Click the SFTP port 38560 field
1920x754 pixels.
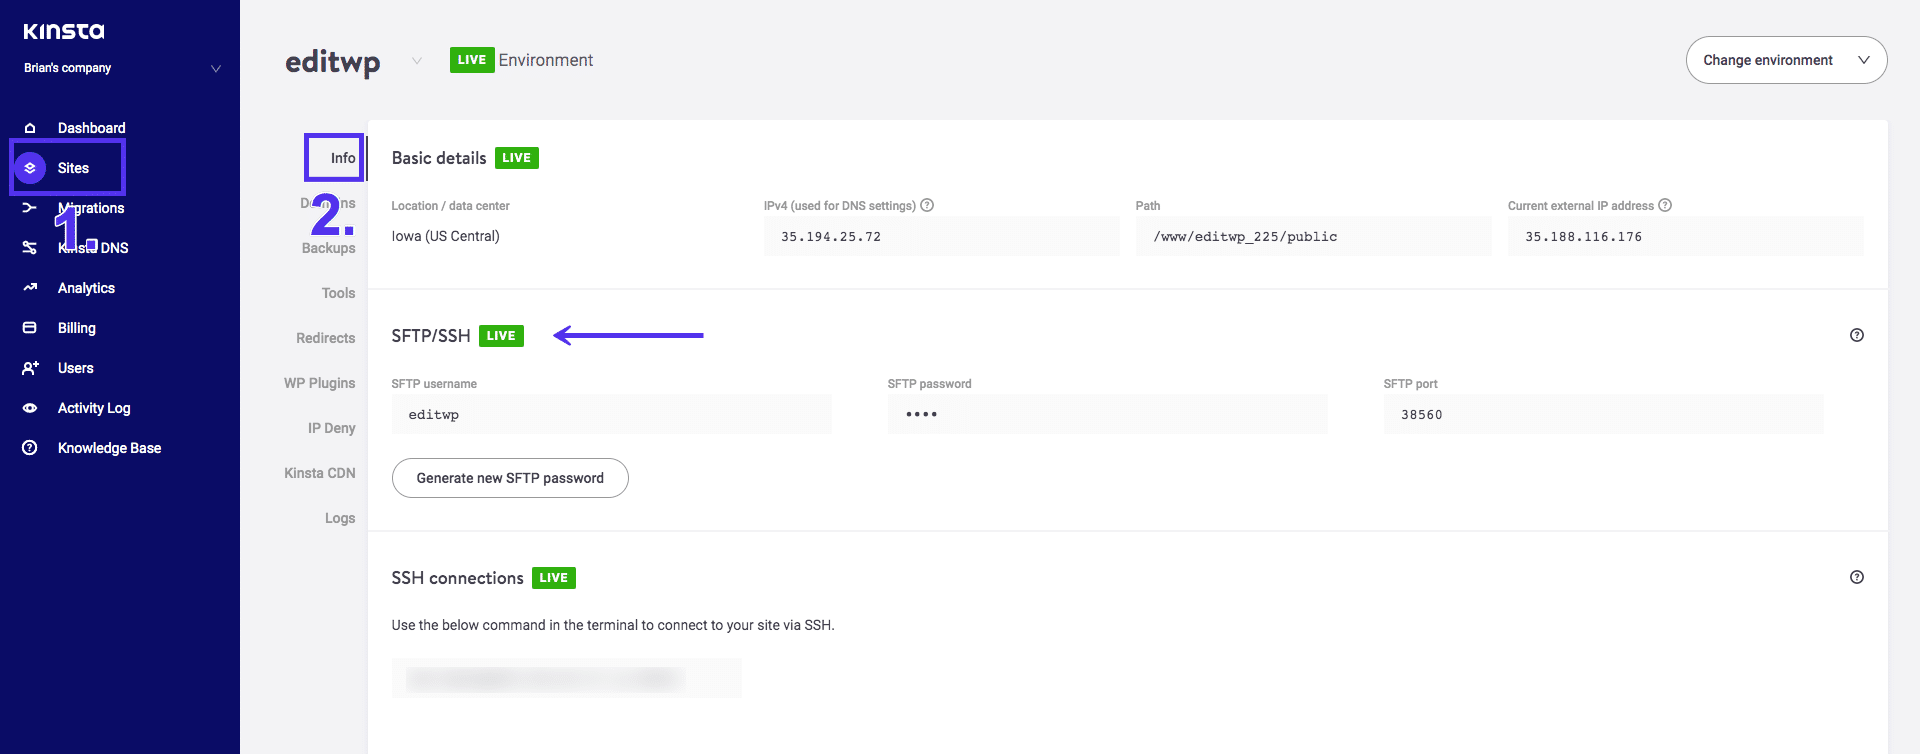coord(1603,414)
